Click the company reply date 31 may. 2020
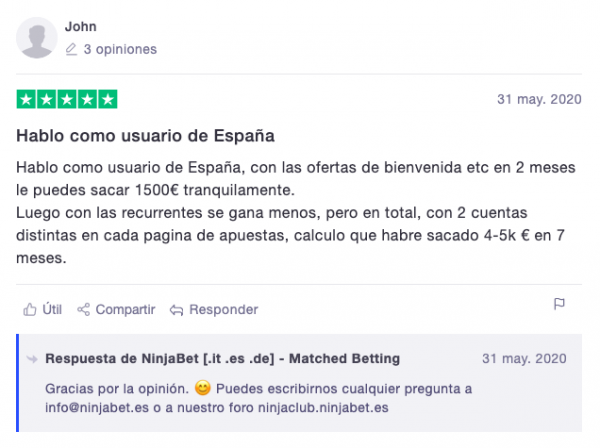The height and width of the screenshot is (448, 600). point(524,358)
